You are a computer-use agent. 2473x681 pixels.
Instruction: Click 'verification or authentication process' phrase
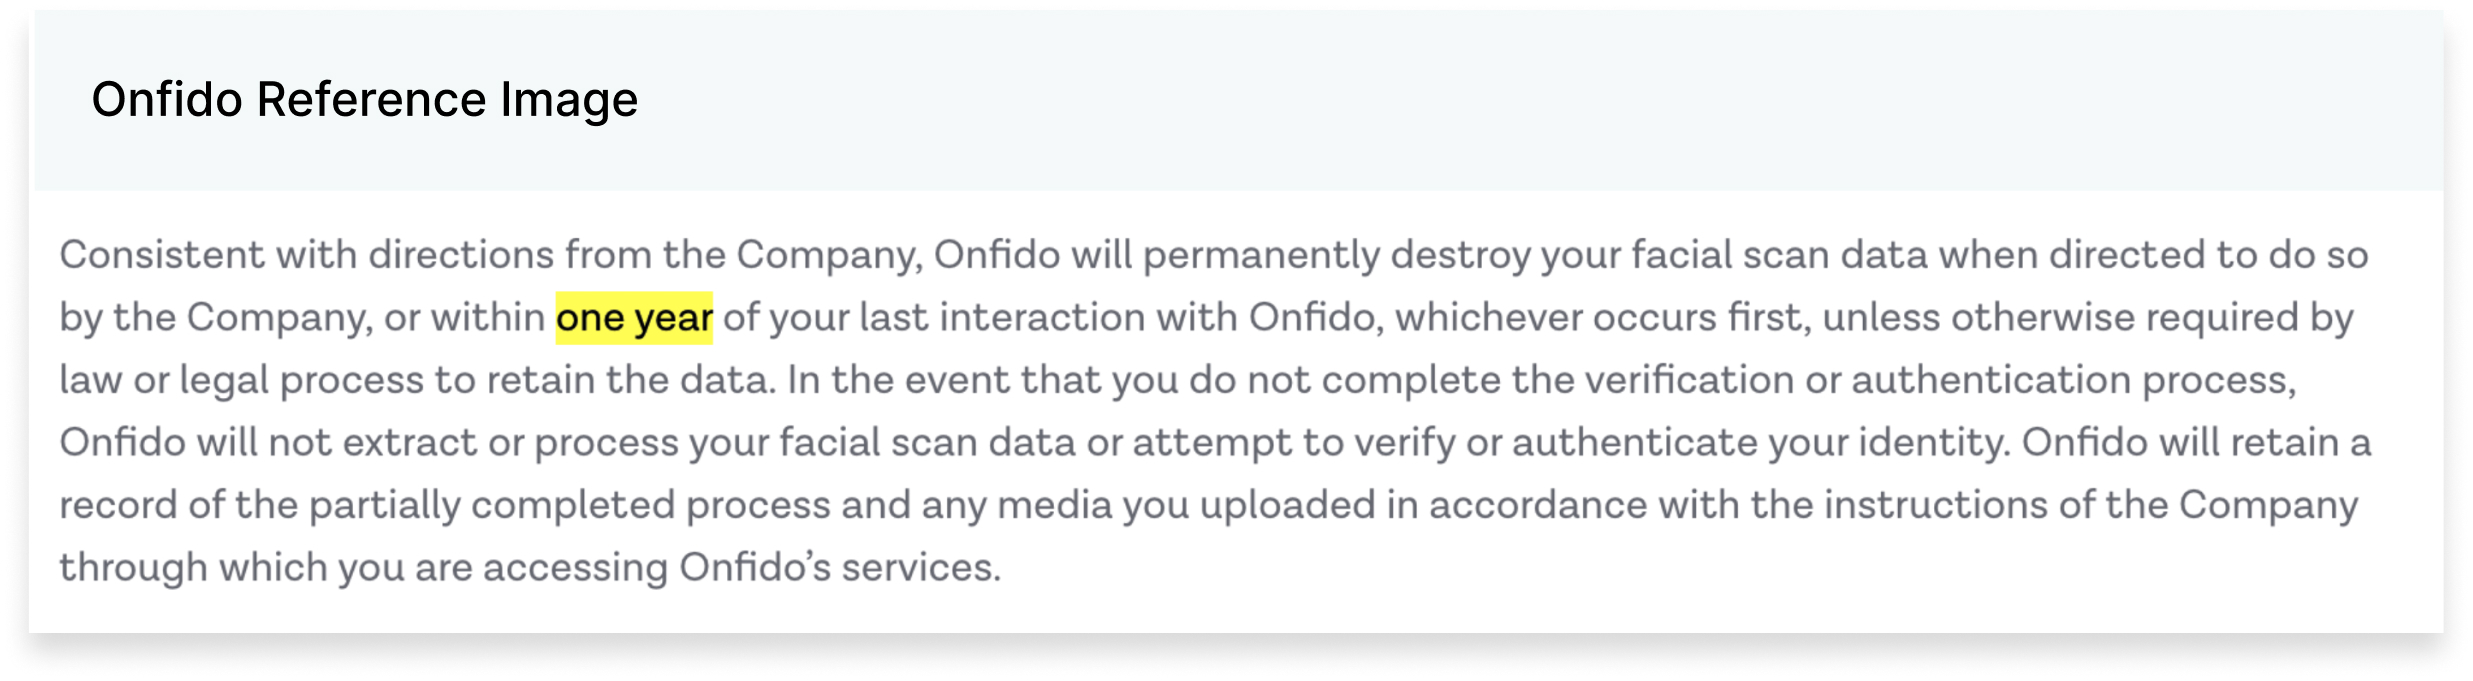point(1939,381)
